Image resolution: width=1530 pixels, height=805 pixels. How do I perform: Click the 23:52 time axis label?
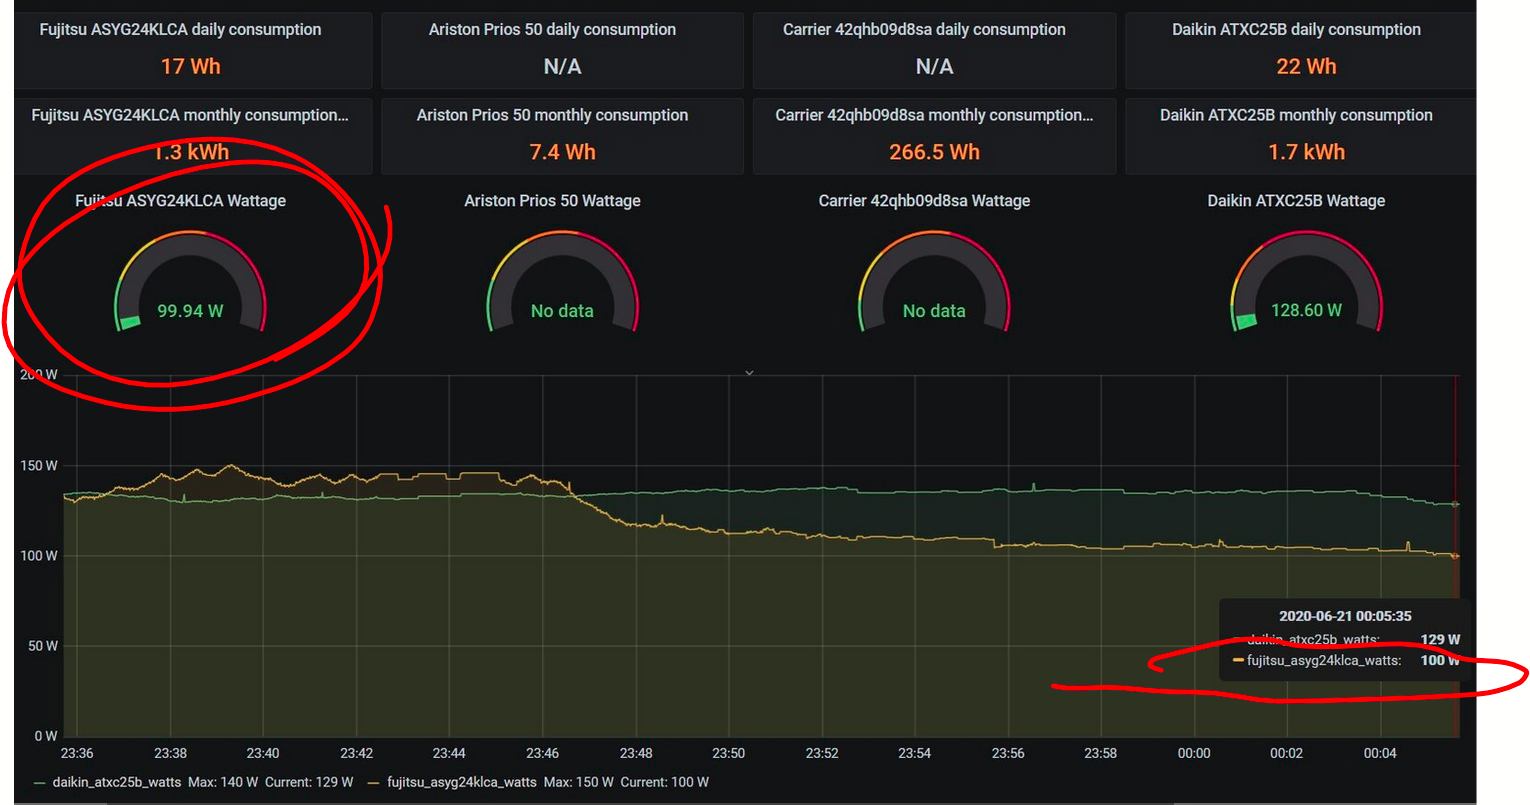click(x=822, y=753)
